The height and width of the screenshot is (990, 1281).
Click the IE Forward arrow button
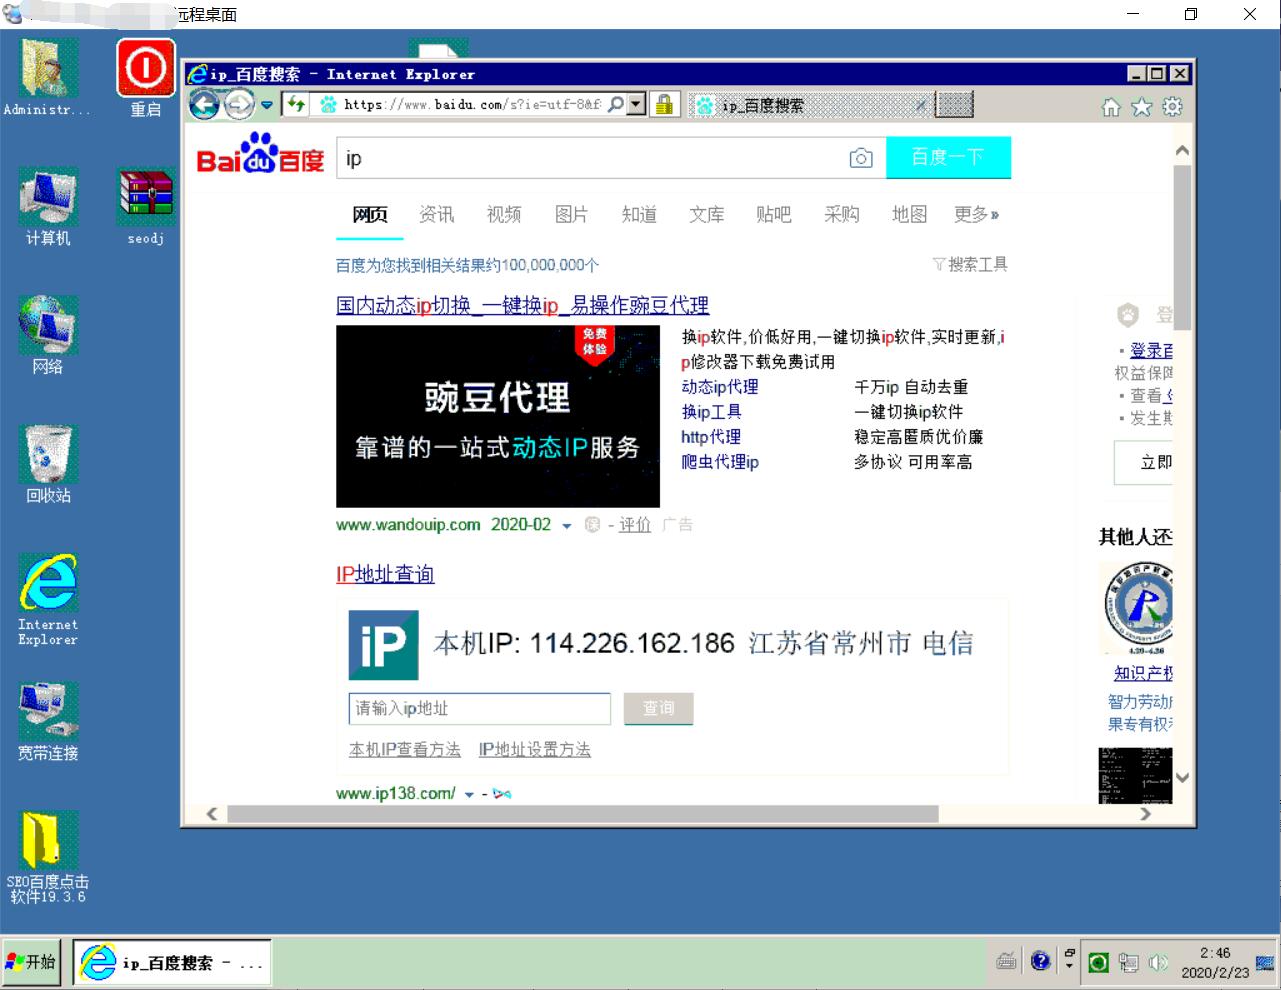coord(239,104)
